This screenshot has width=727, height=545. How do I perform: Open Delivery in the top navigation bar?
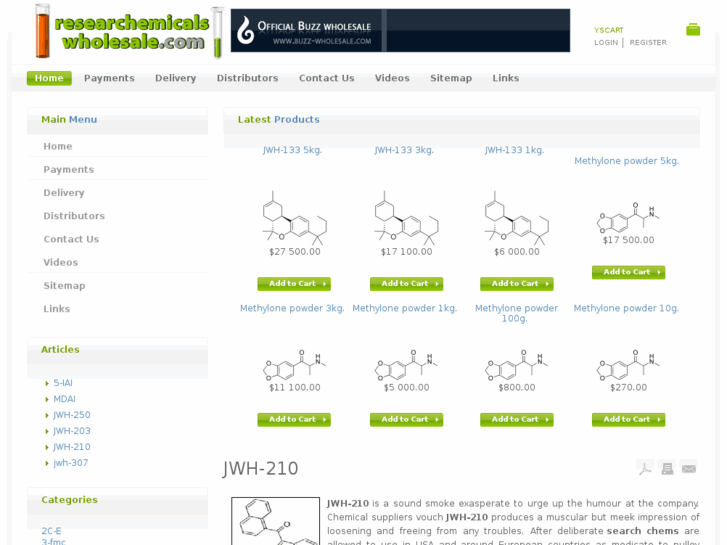tap(175, 78)
